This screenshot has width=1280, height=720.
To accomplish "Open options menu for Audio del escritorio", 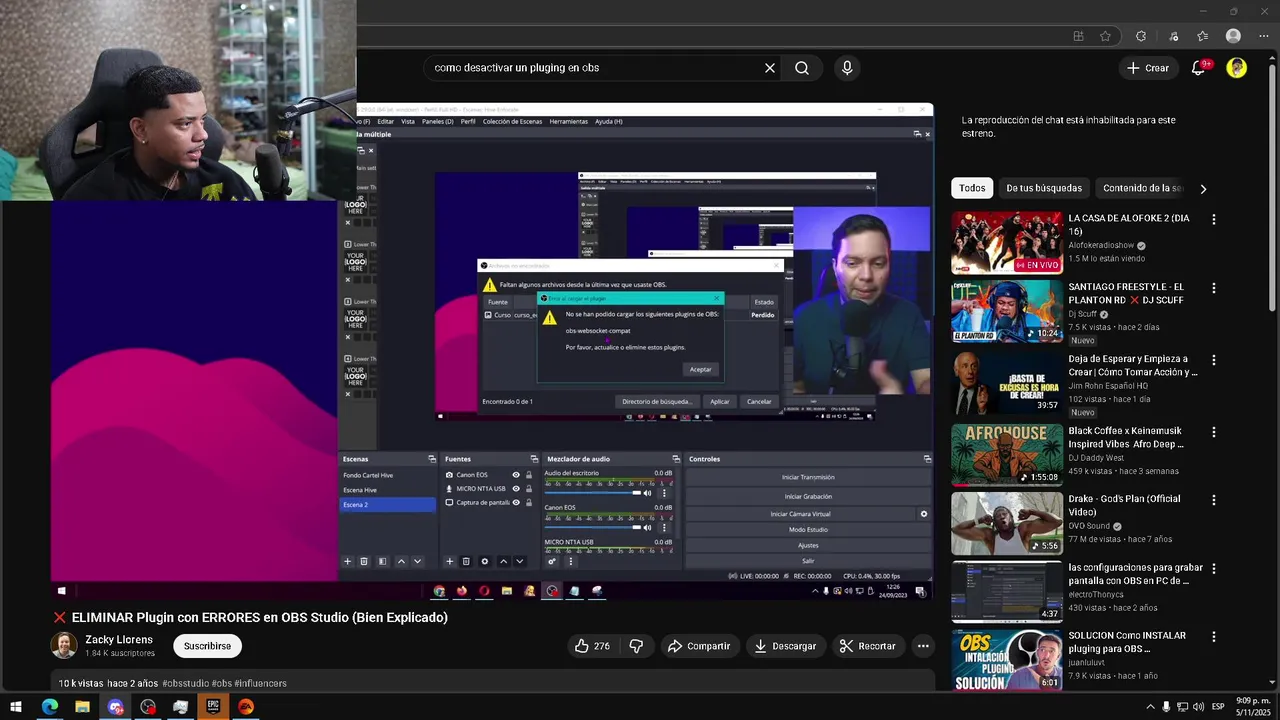I will point(664,493).
